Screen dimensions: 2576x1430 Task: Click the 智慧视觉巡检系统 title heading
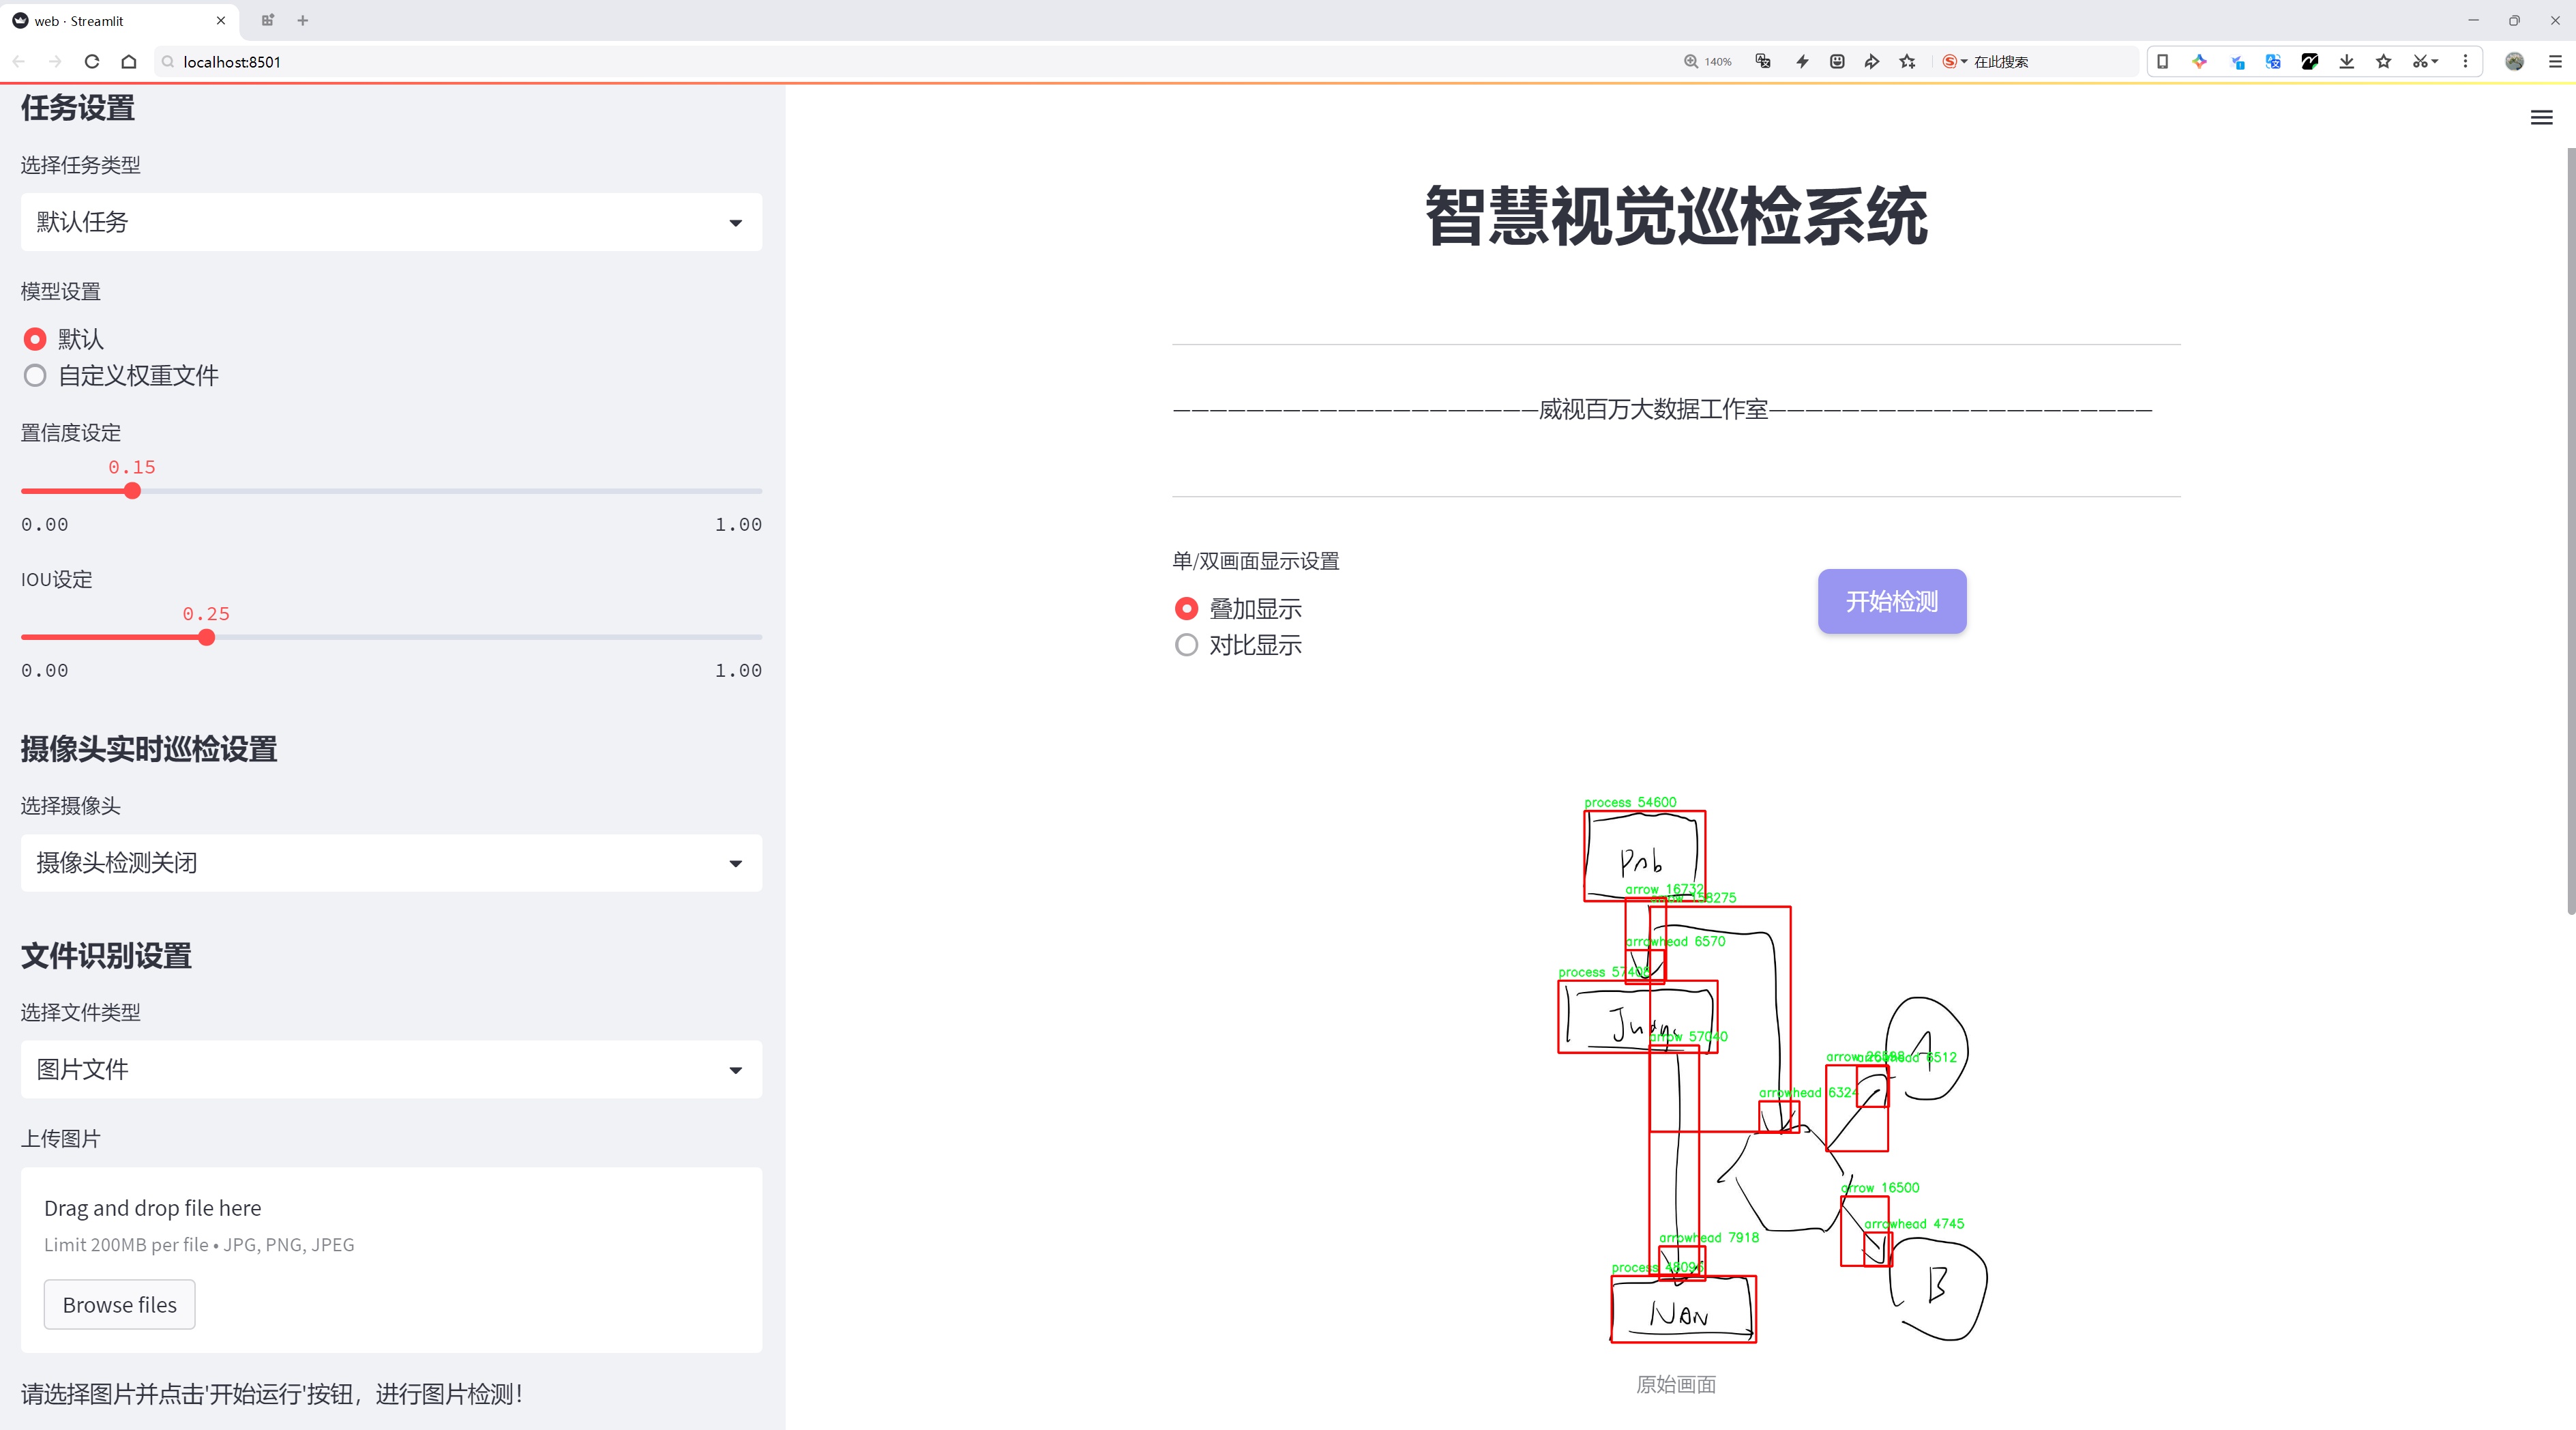coord(1676,216)
